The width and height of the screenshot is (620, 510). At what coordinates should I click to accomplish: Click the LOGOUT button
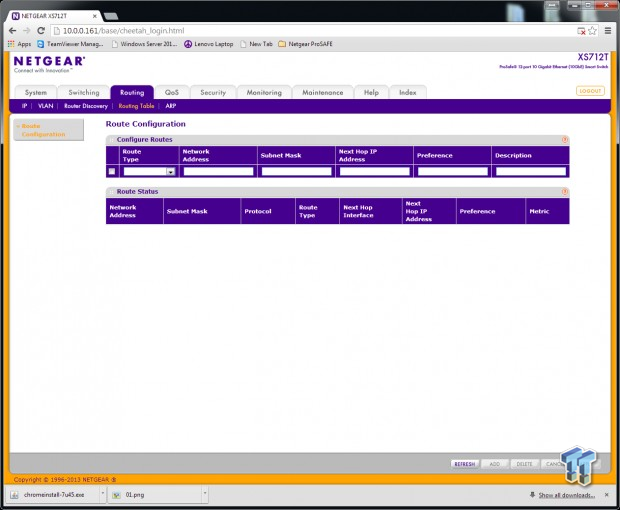point(590,91)
